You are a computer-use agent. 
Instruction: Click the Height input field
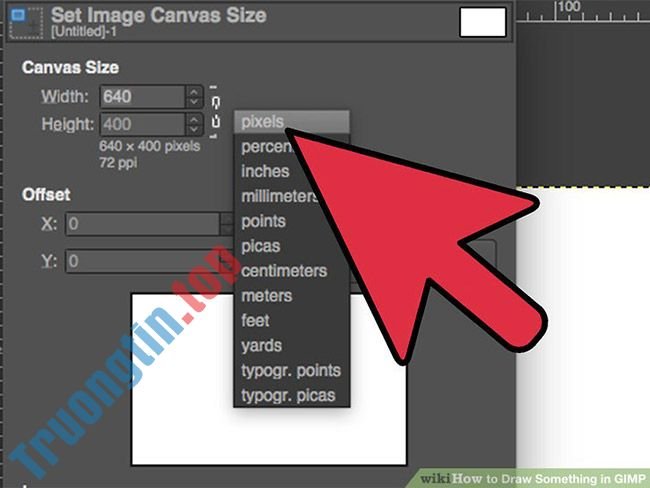pyautogui.click(x=139, y=124)
